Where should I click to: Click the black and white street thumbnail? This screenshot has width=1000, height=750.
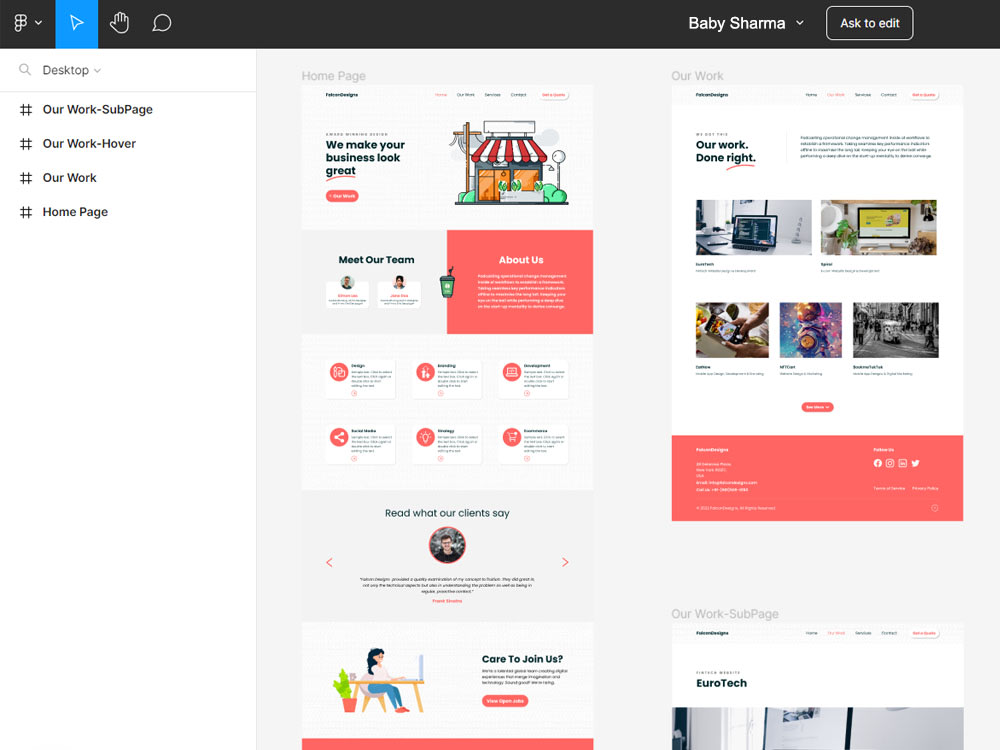[x=896, y=330]
